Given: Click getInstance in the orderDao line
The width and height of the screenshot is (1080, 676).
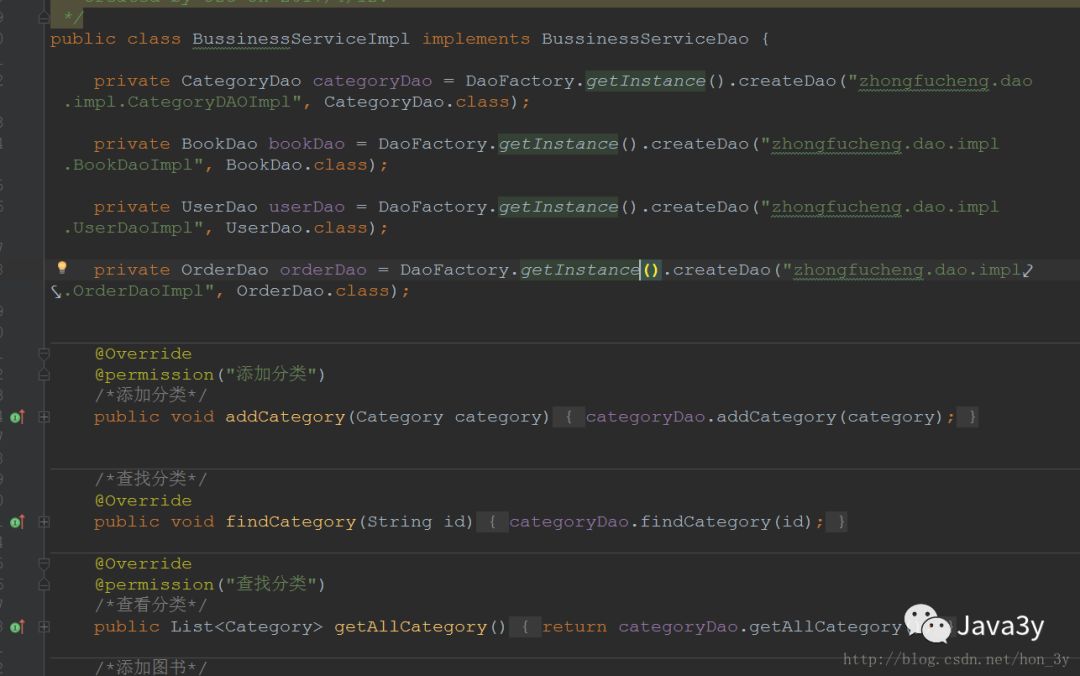Looking at the screenshot, I should point(580,270).
